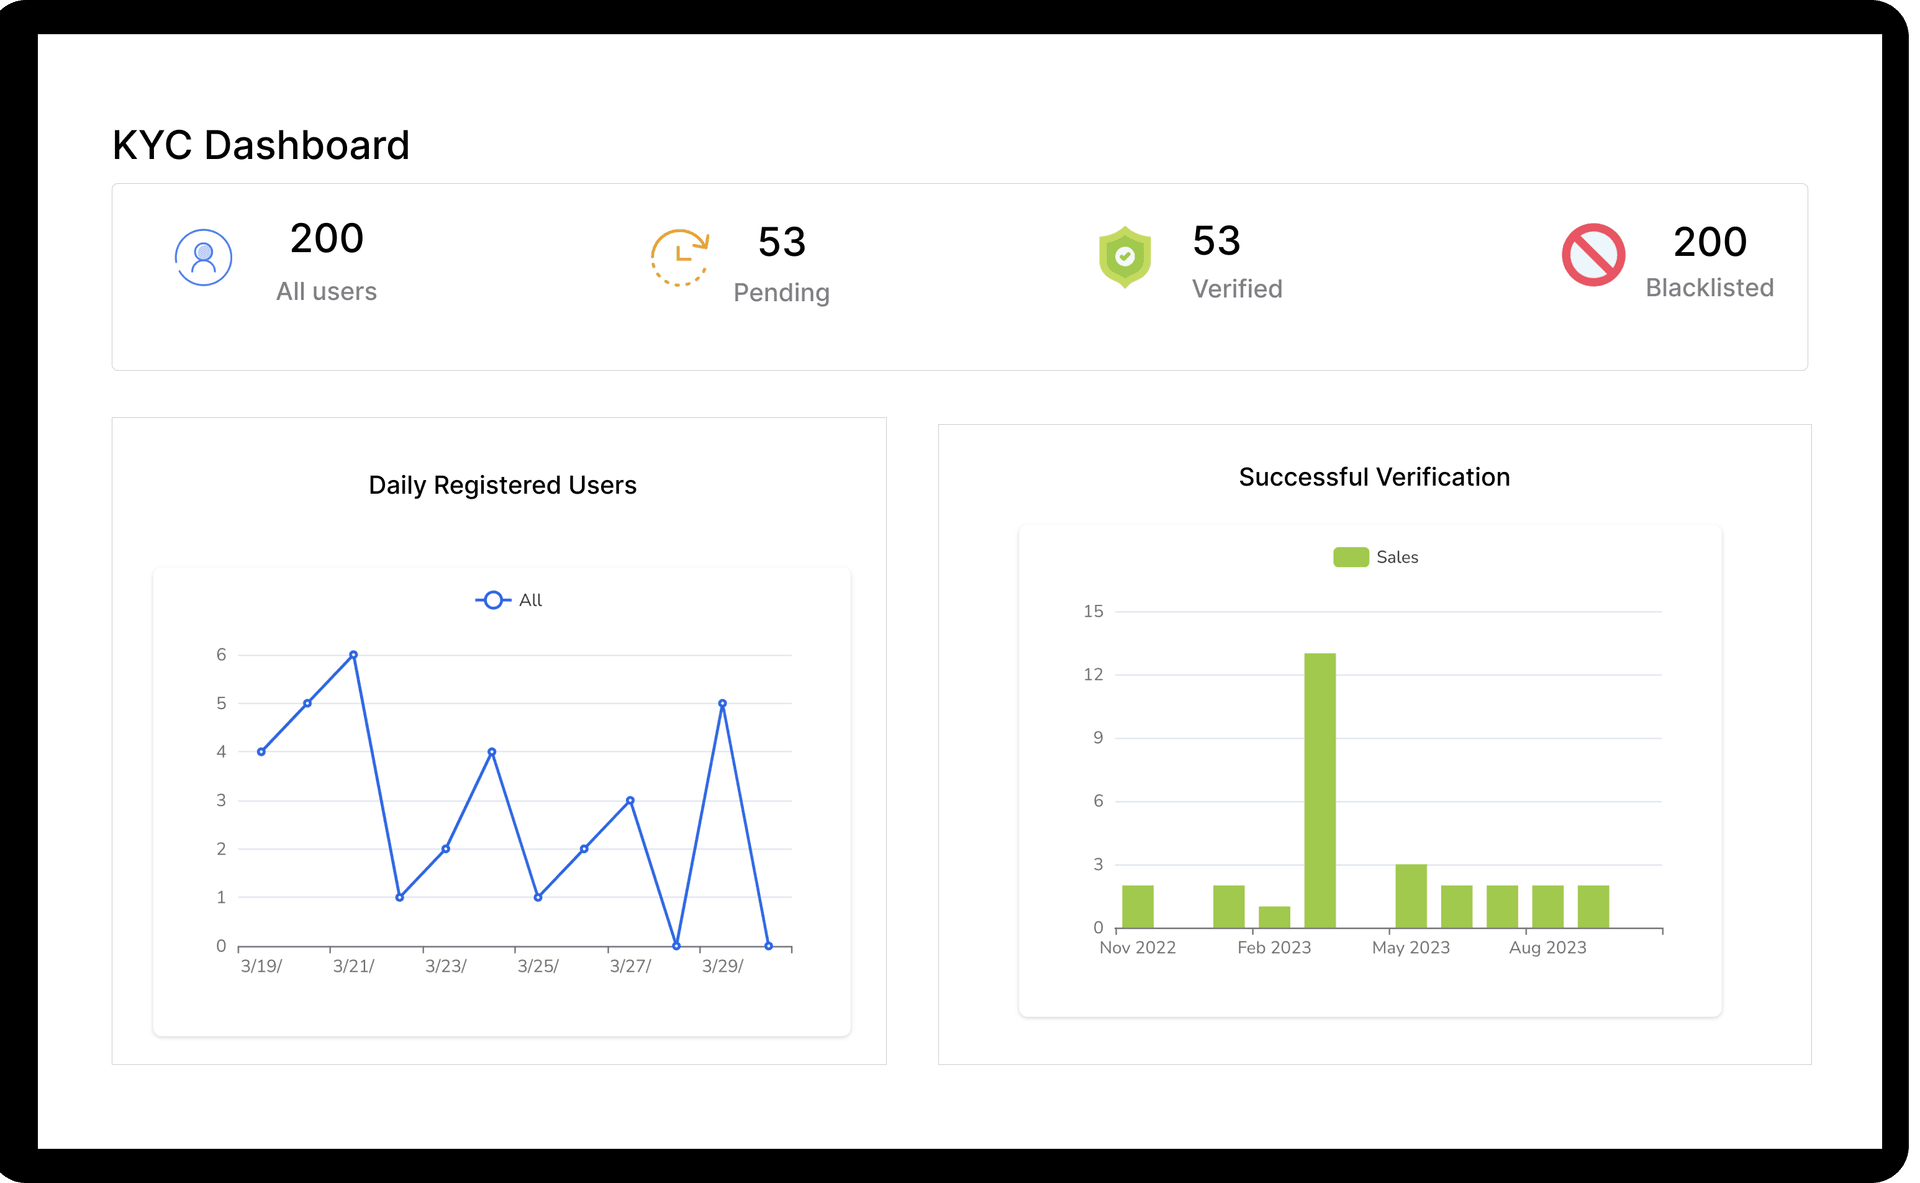Select the Successful Verification chart title
The height and width of the screenshot is (1183, 1920).
tap(1374, 477)
